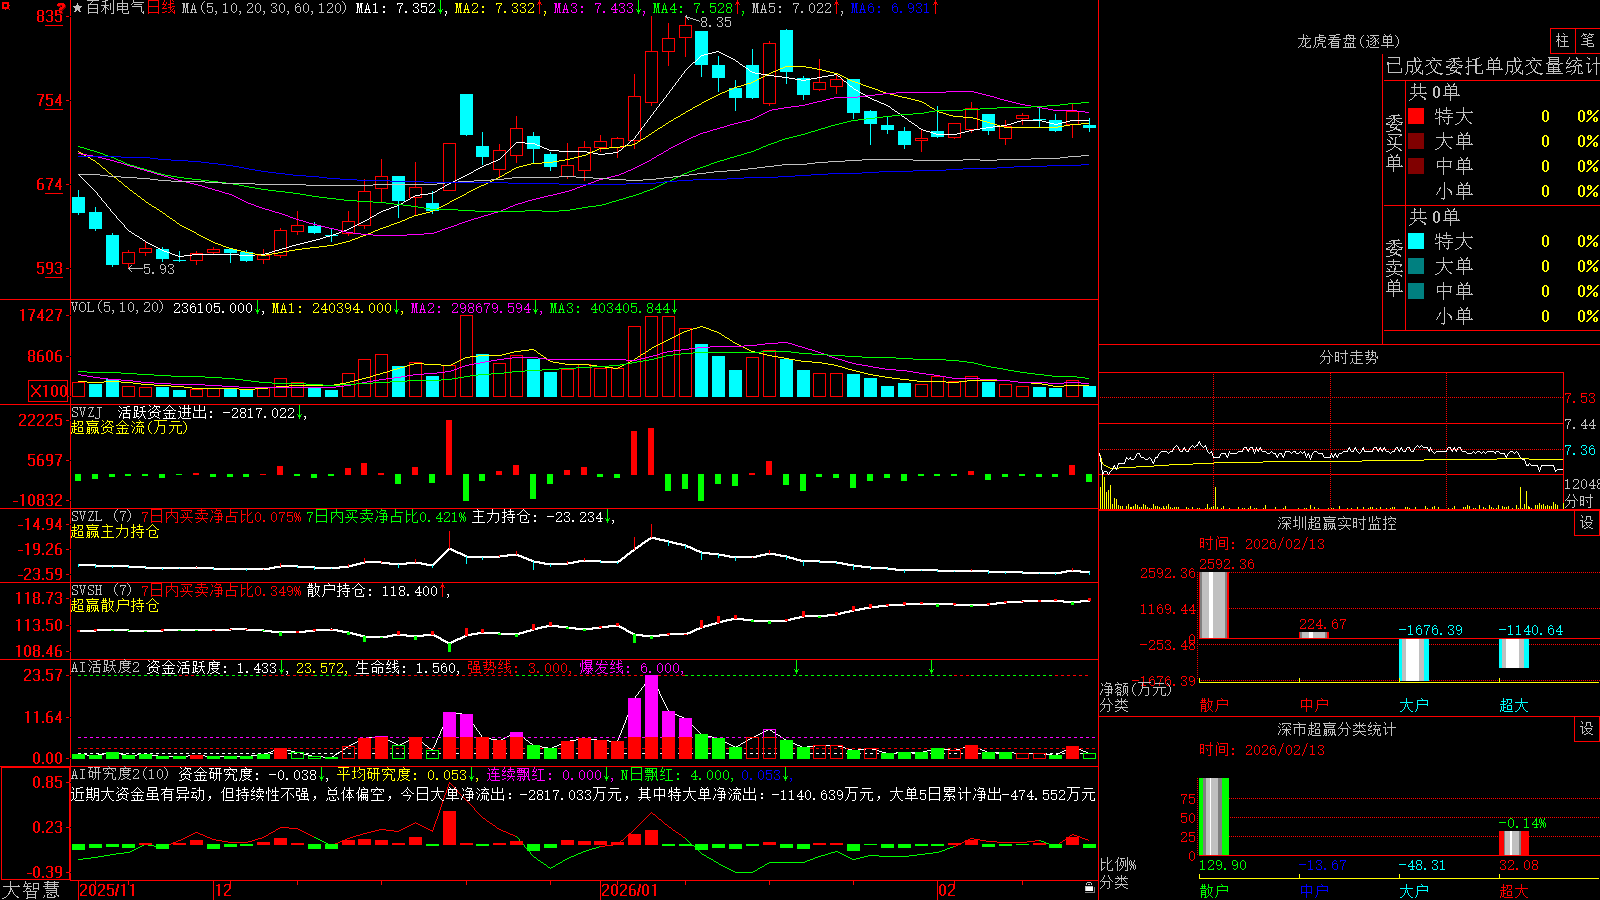Click the 2592.36 散户 net amount bar
The width and height of the screenshot is (1600, 900).
[x=1214, y=605]
